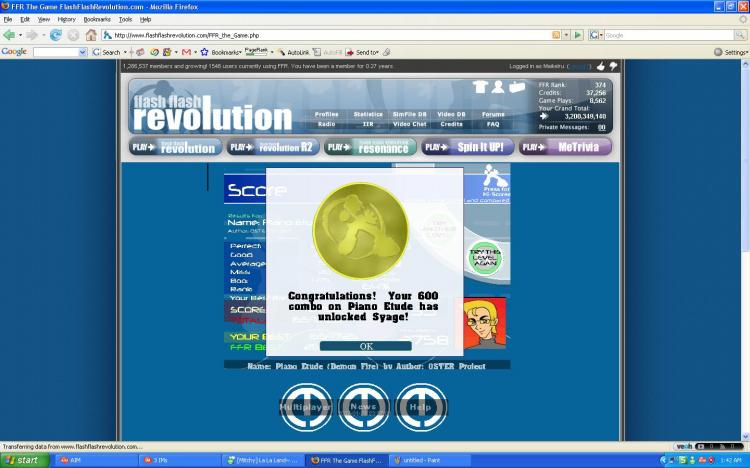Click the green Go arrow beside address bar
Screen dimensions: 750x468
click(x=578, y=35)
